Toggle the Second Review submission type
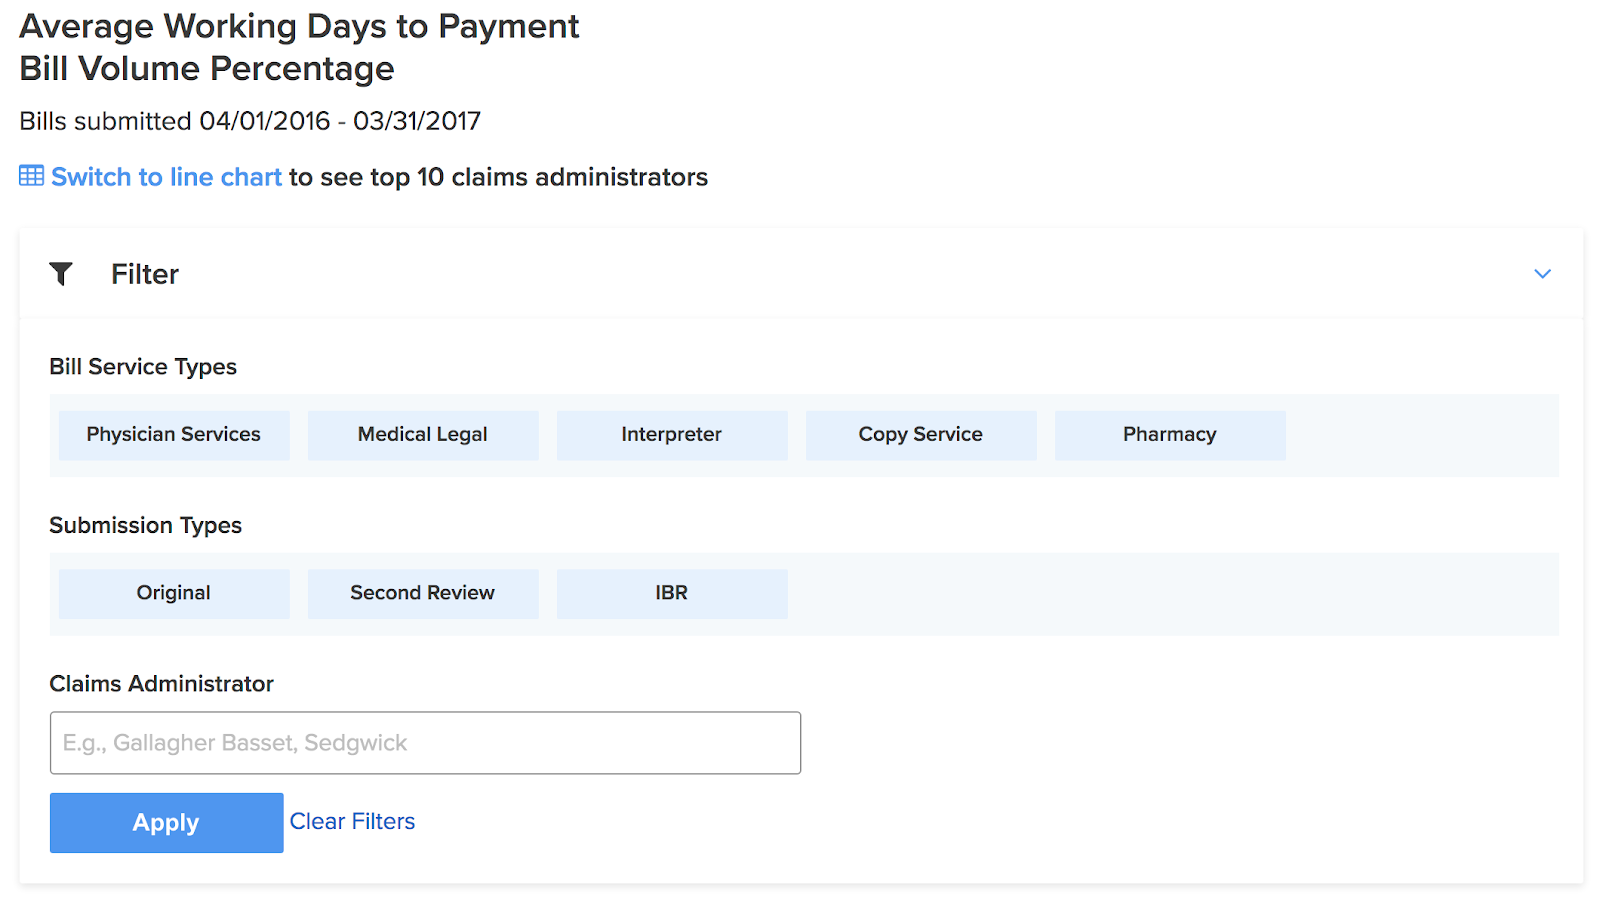1600x903 pixels. tap(423, 593)
